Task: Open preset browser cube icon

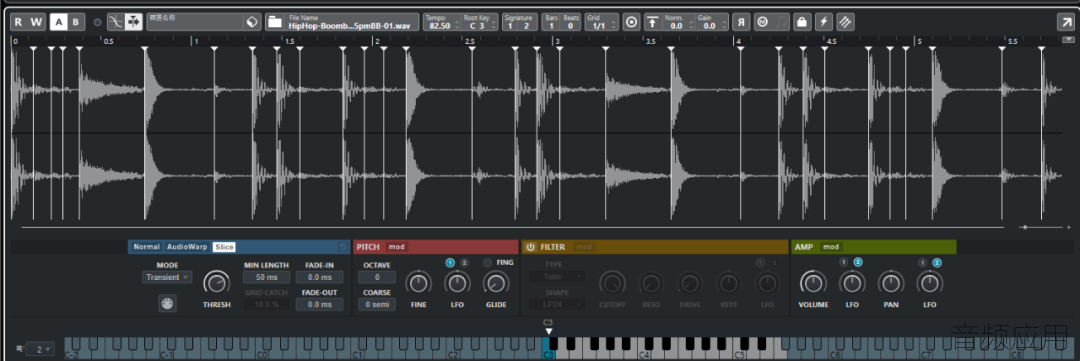Action: coord(252,22)
